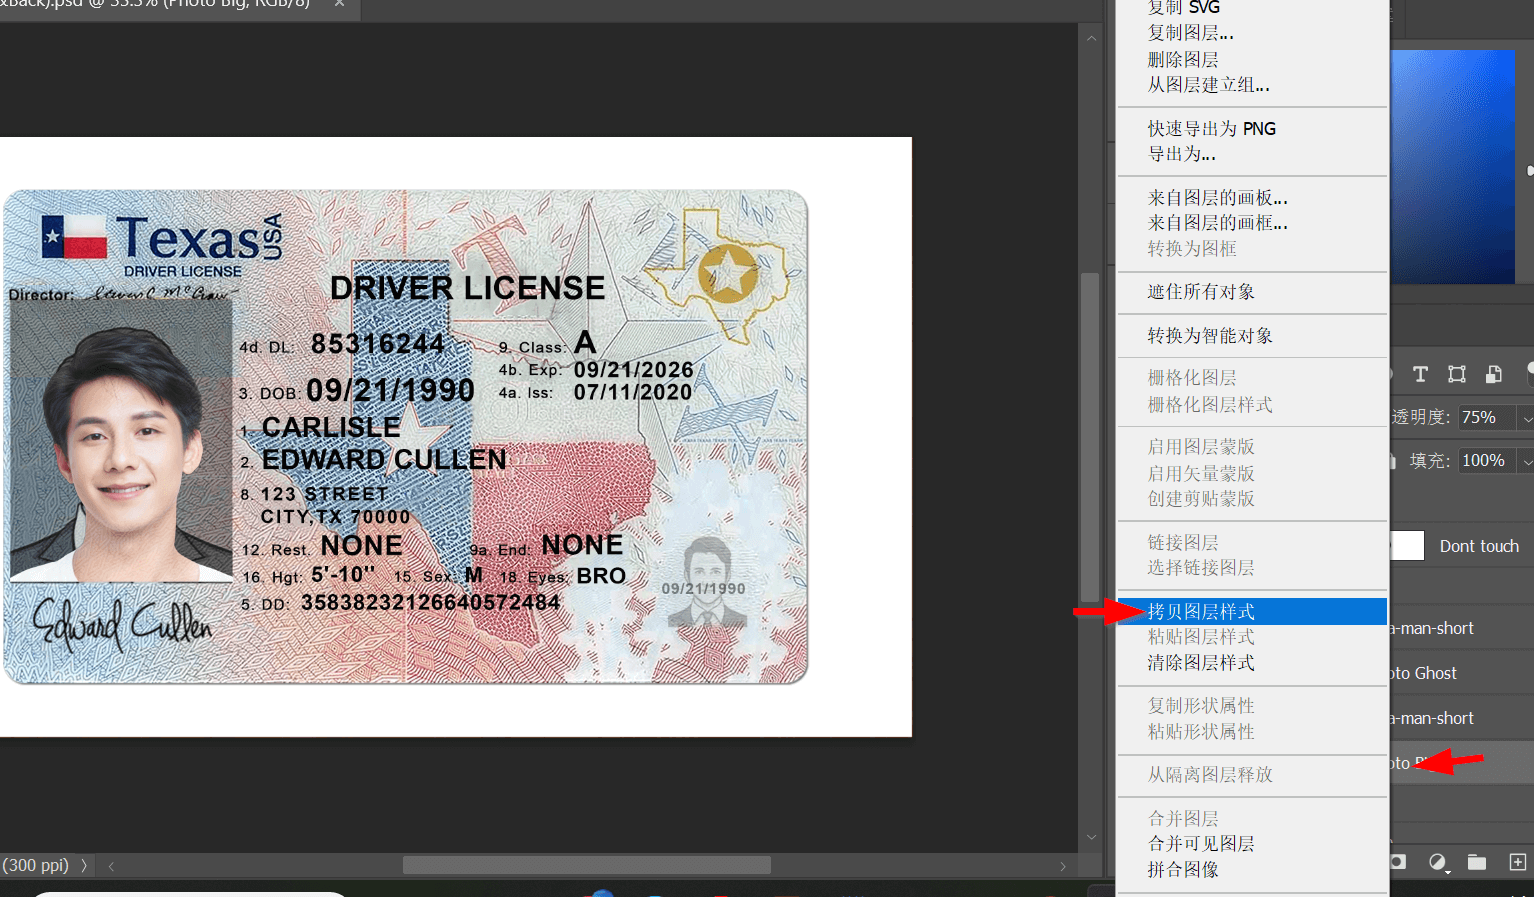Click the canvas vertical scrollbar thumb

[x=1090, y=437]
